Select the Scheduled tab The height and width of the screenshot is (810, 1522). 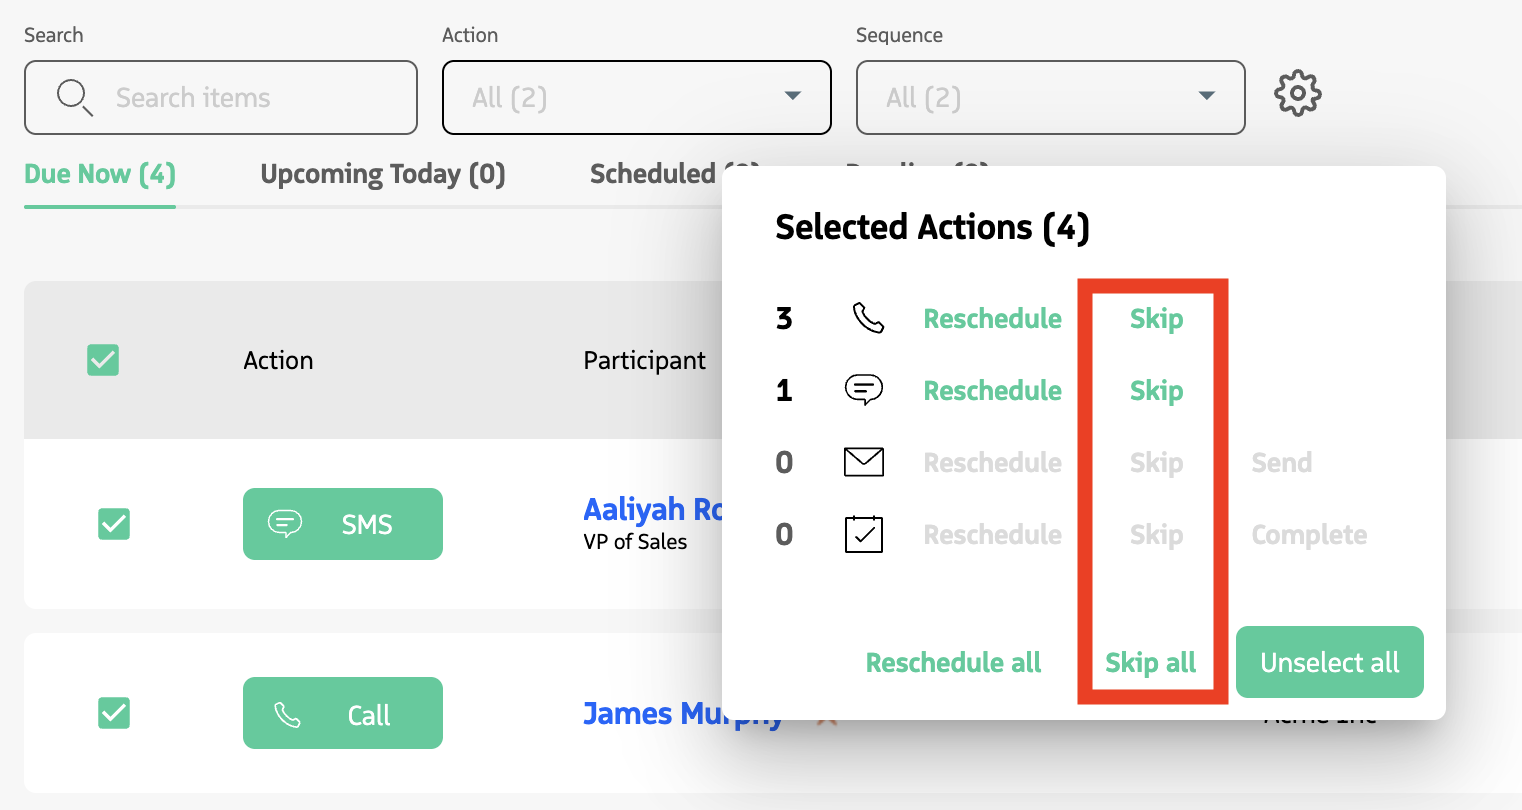[655, 174]
